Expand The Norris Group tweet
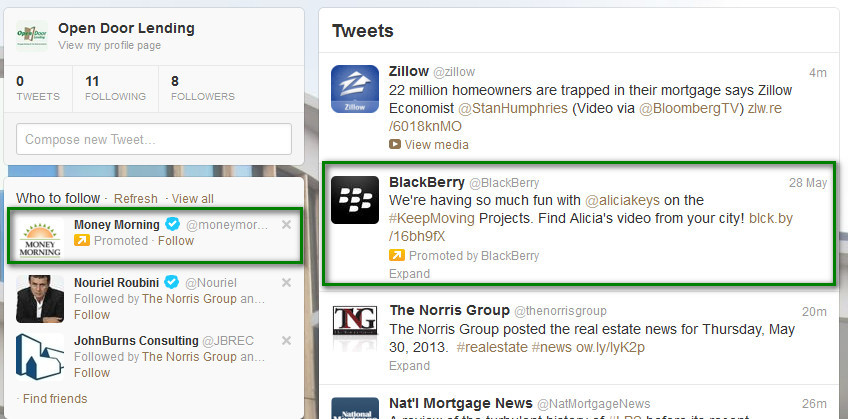Image resolution: width=848 pixels, height=419 pixels. point(409,365)
